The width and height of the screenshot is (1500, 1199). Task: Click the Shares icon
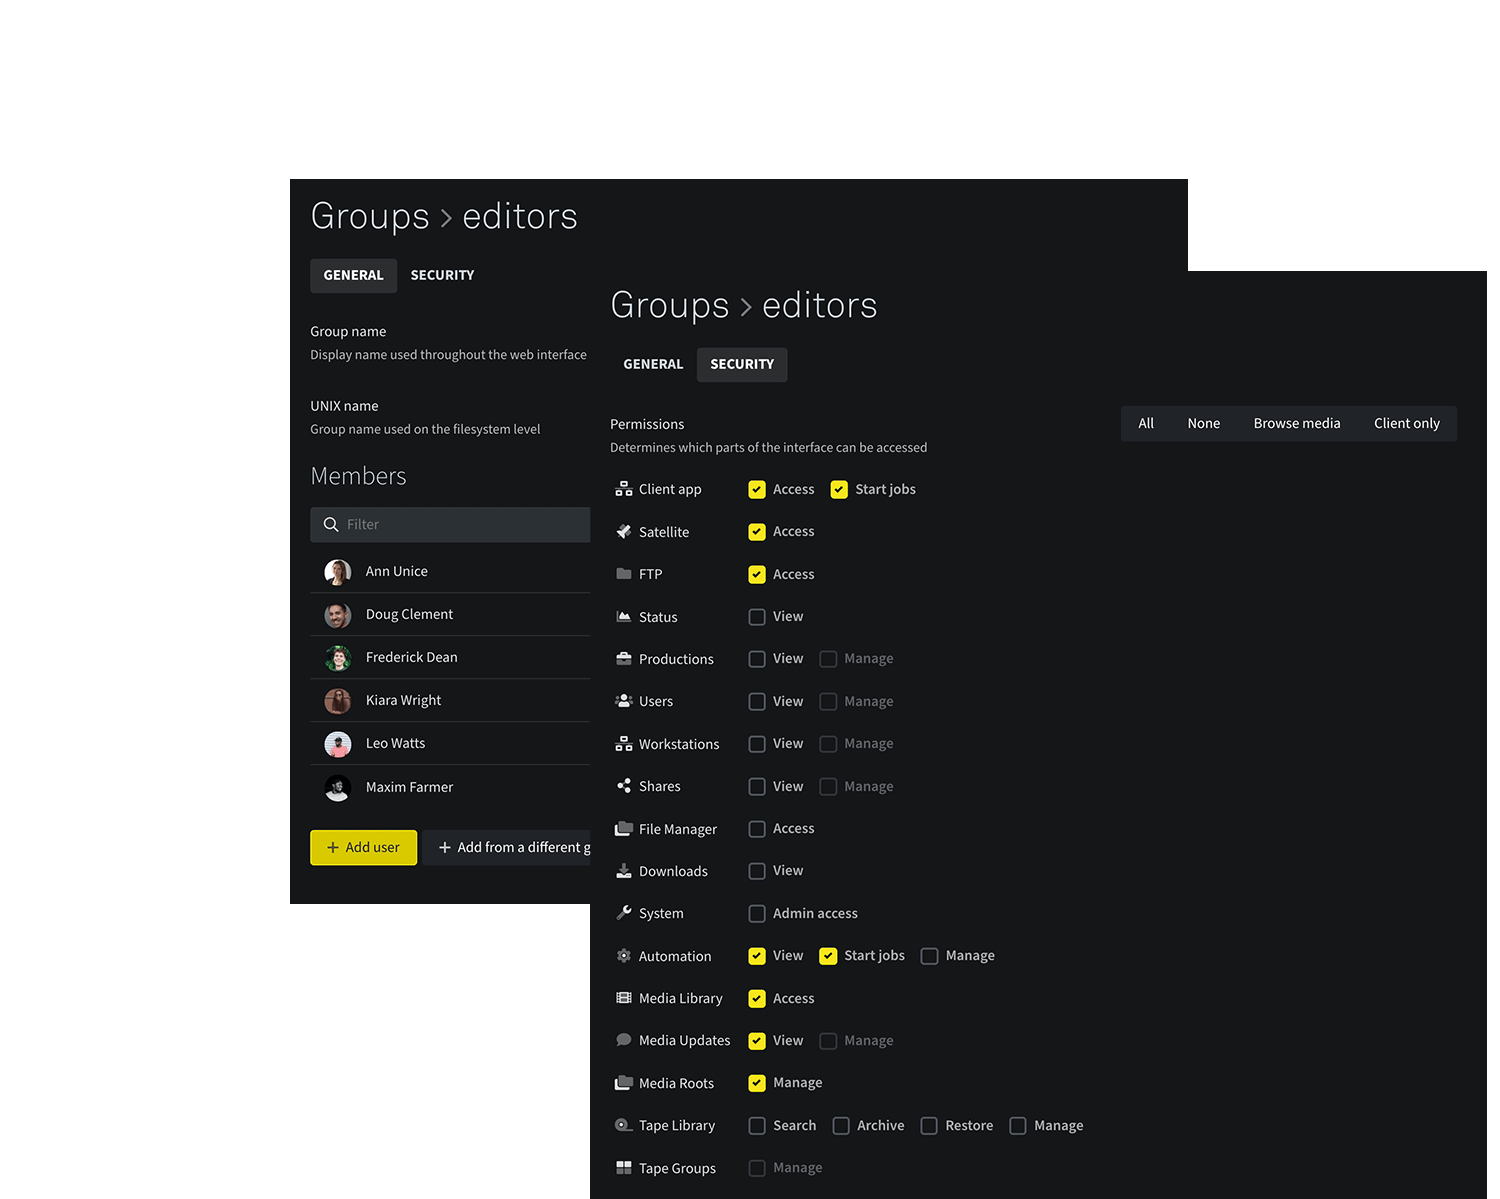click(x=624, y=786)
